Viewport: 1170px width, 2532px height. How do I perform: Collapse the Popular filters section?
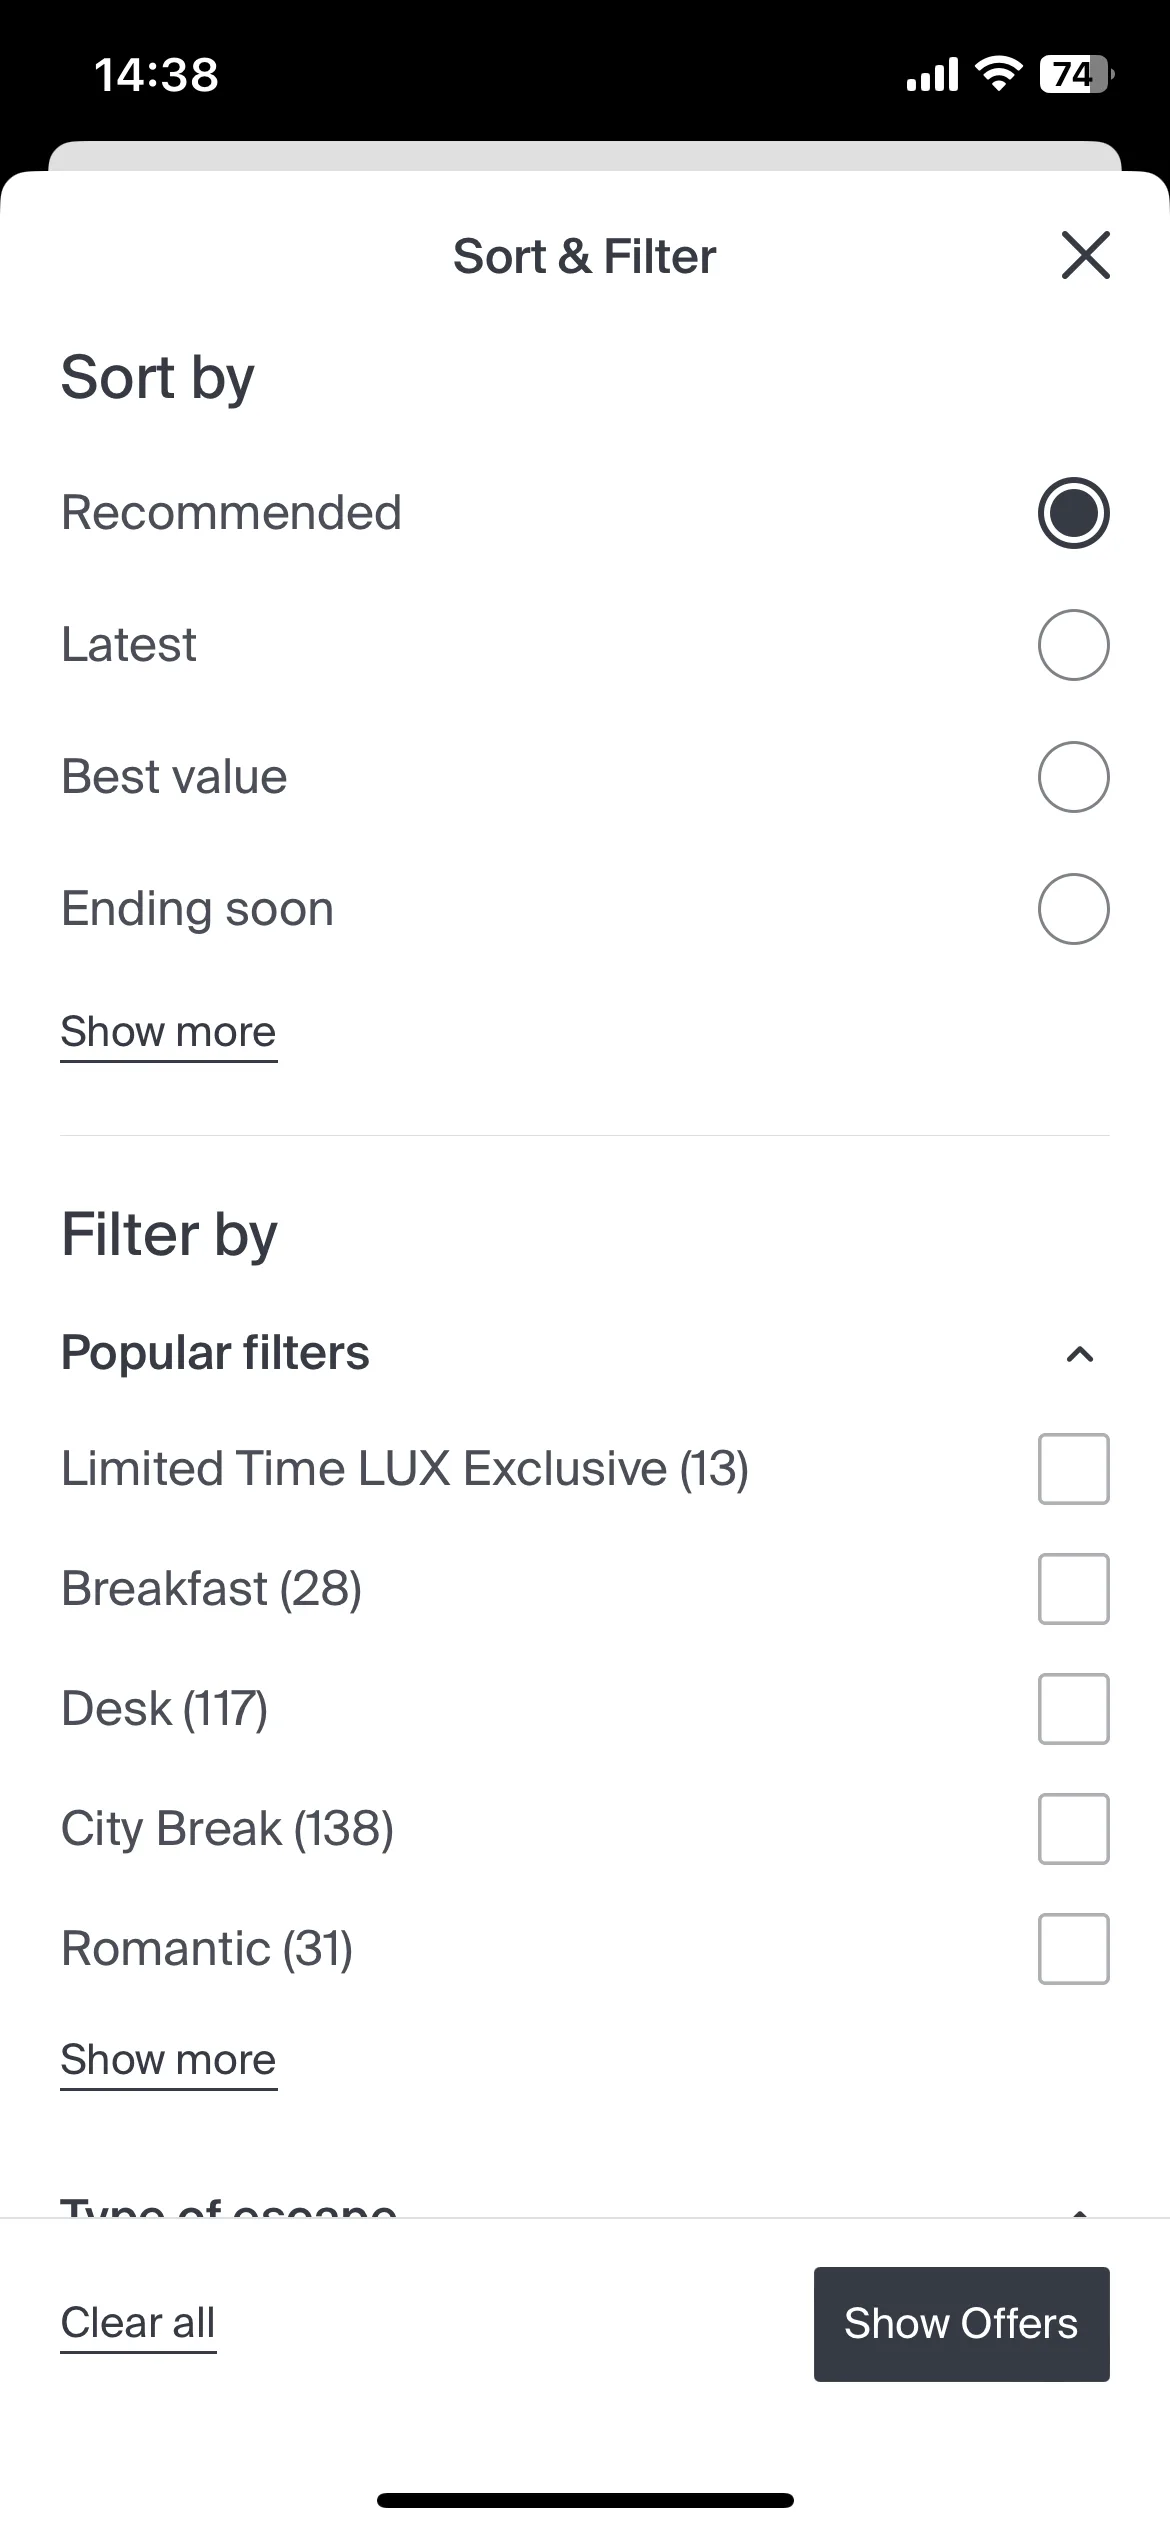point(1080,1354)
